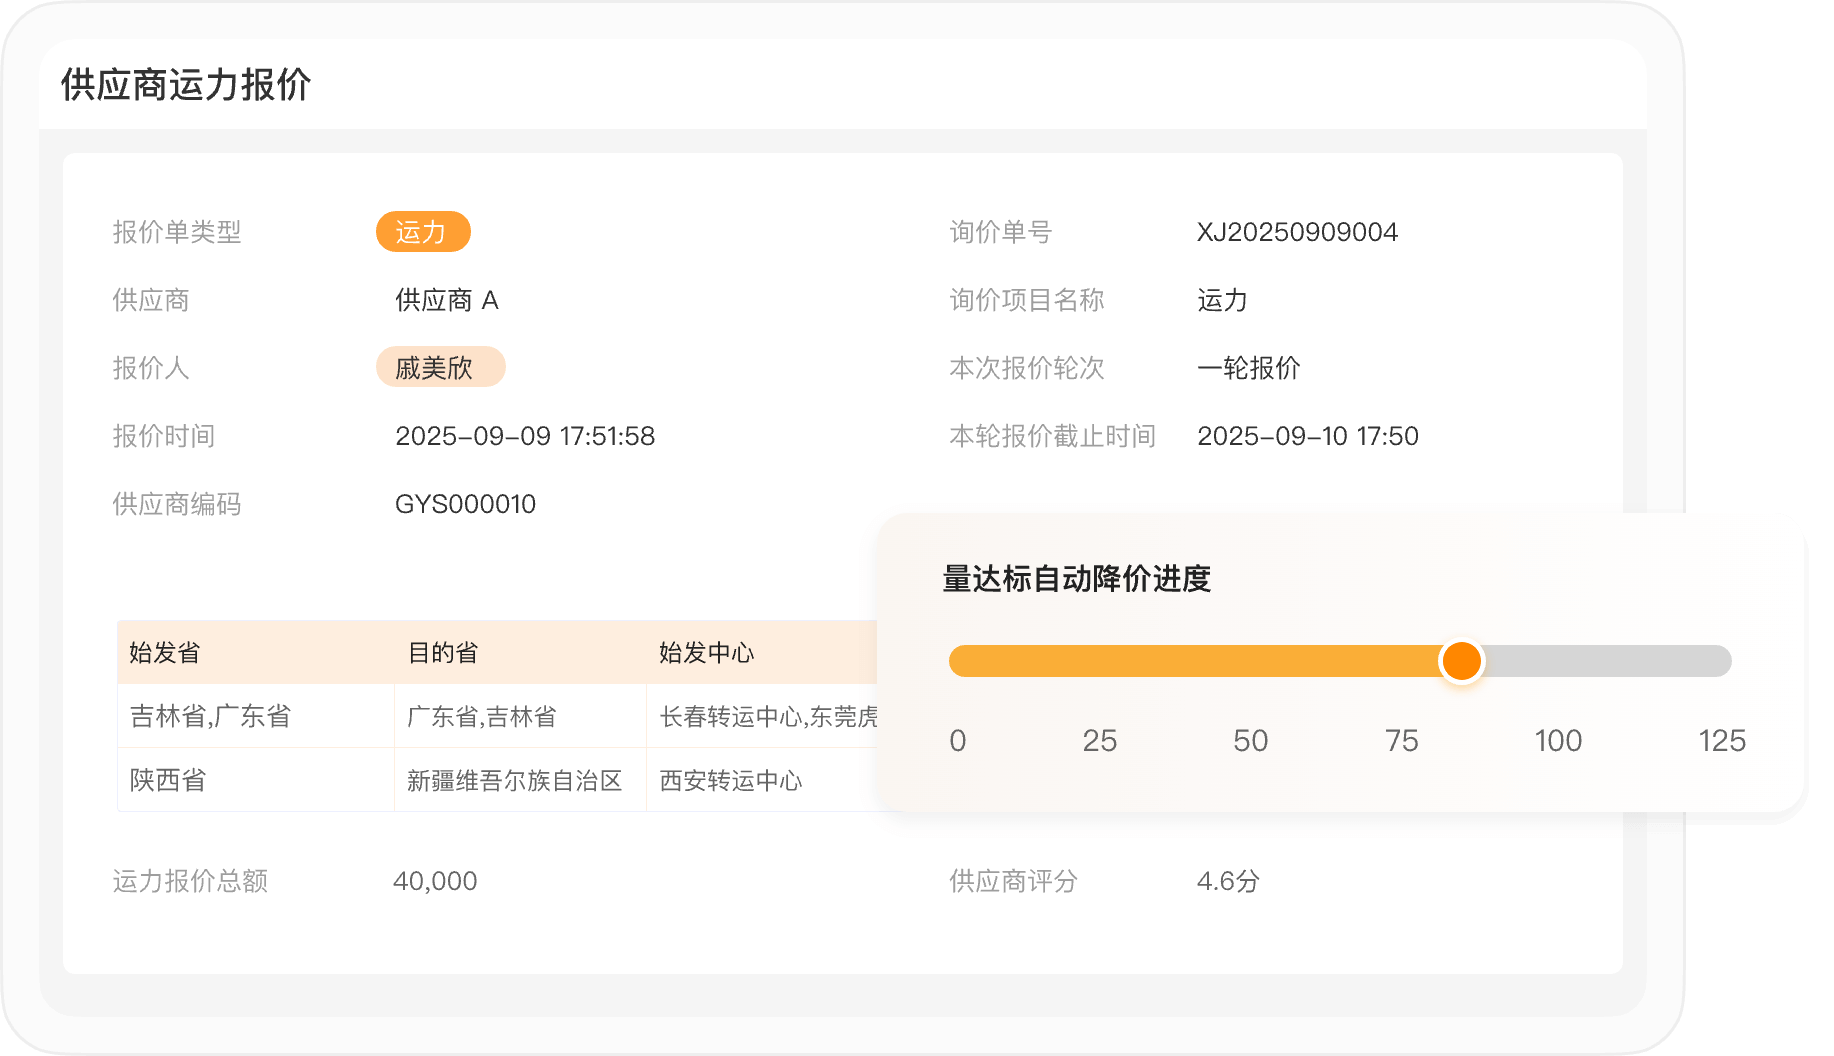
Task: Select the 陕西省 origin province cell
Action: 168,780
